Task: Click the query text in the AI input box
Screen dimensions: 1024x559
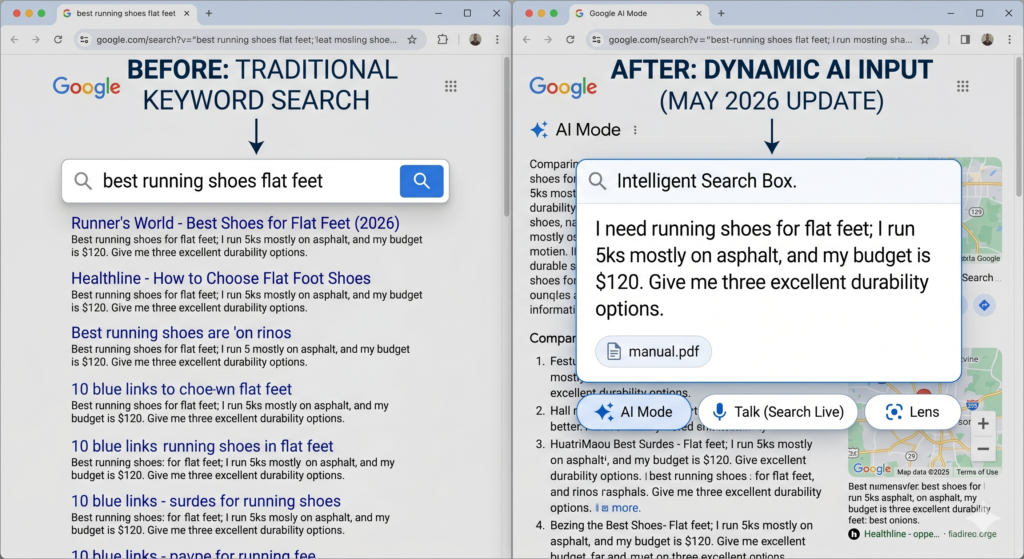Action: [762, 268]
